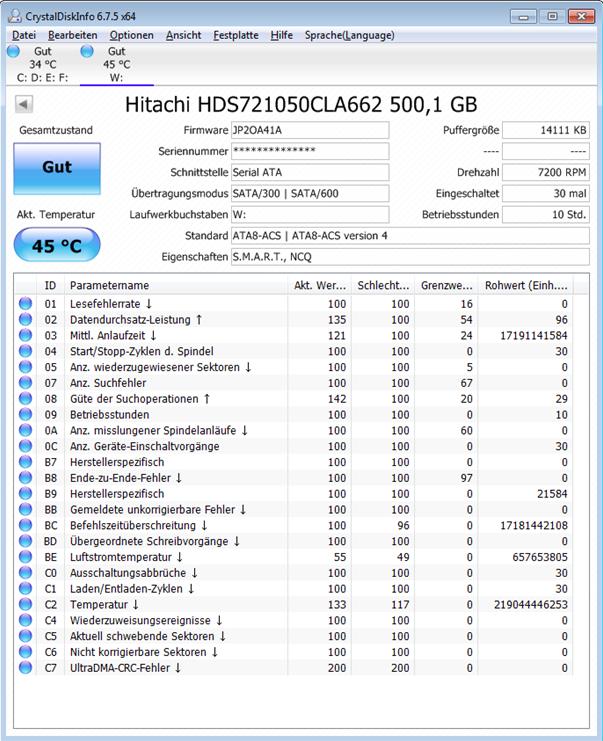The width and height of the screenshot is (603, 741).
Task: Click the status orb of Geräte-Einschaltvorgänge row
Action: point(26,446)
